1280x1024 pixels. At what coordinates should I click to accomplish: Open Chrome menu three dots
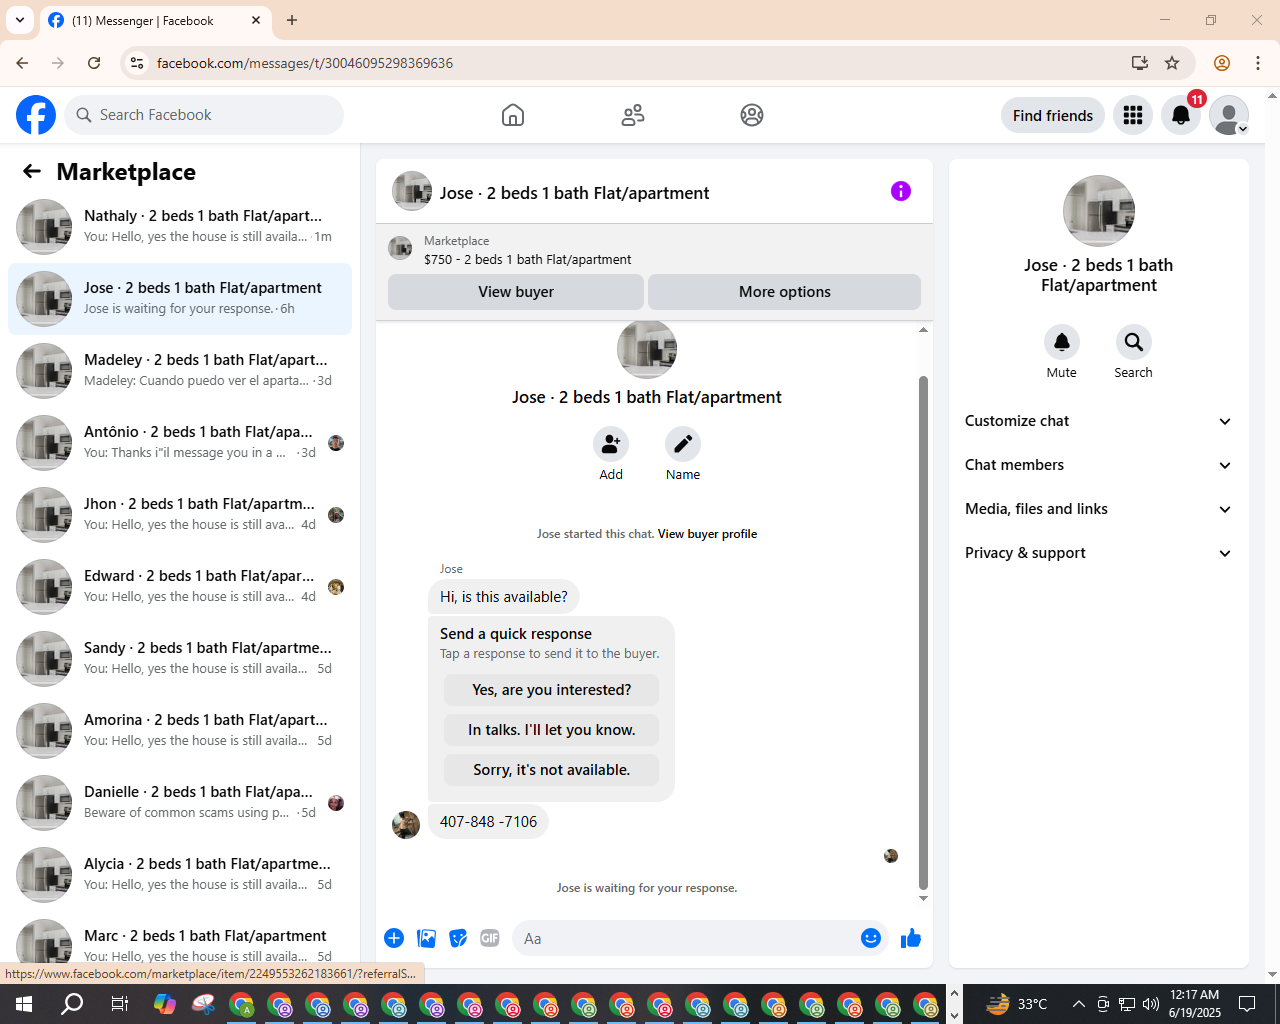pos(1258,63)
